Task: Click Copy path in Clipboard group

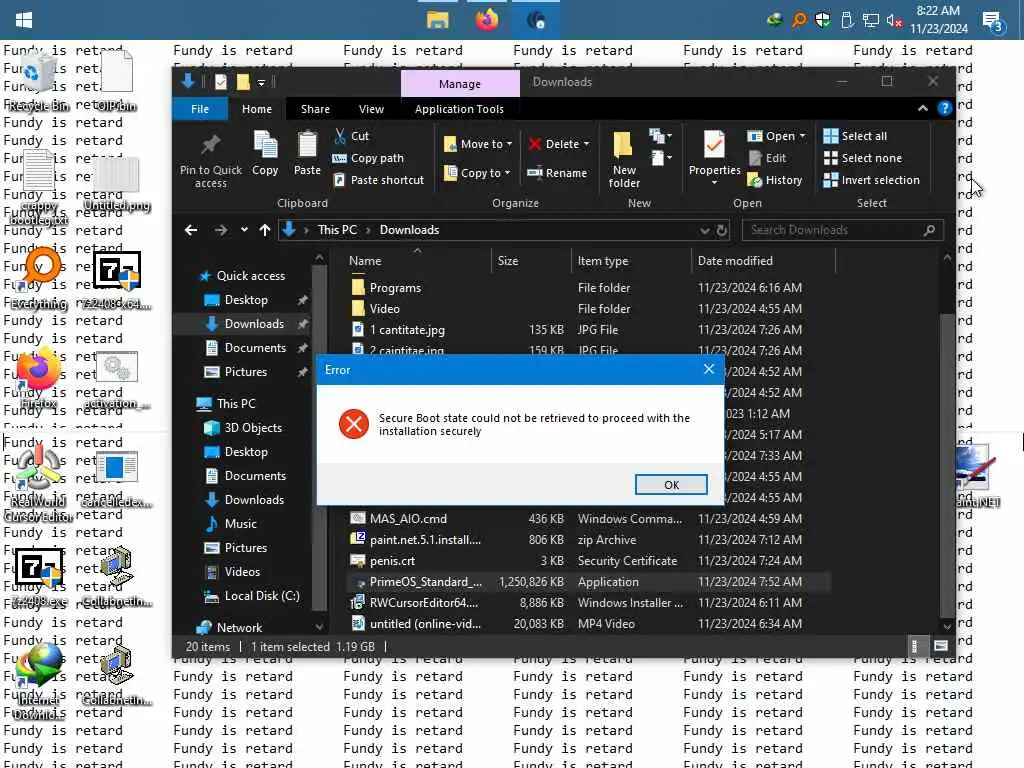Action: [368, 158]
